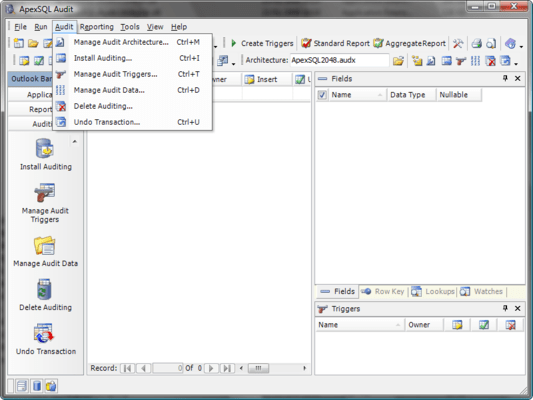Click the gun-shaped Manage Triggers toolbar icon
Screen dimensions: 533x400
[x=461, y=61]
